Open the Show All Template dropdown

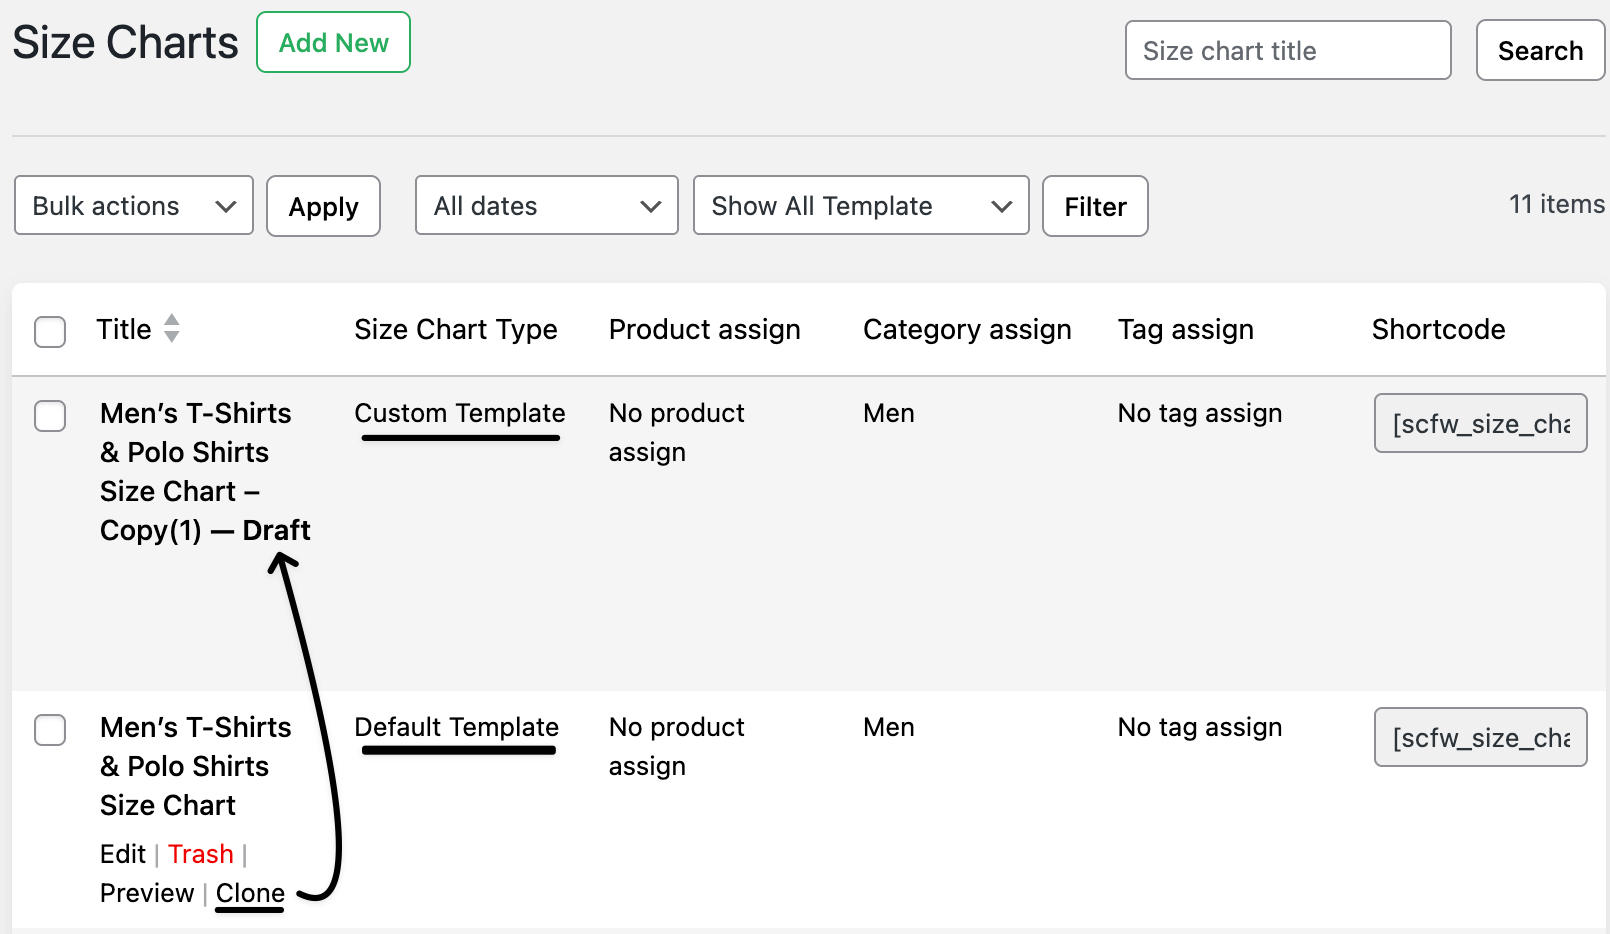click(860, 206)
